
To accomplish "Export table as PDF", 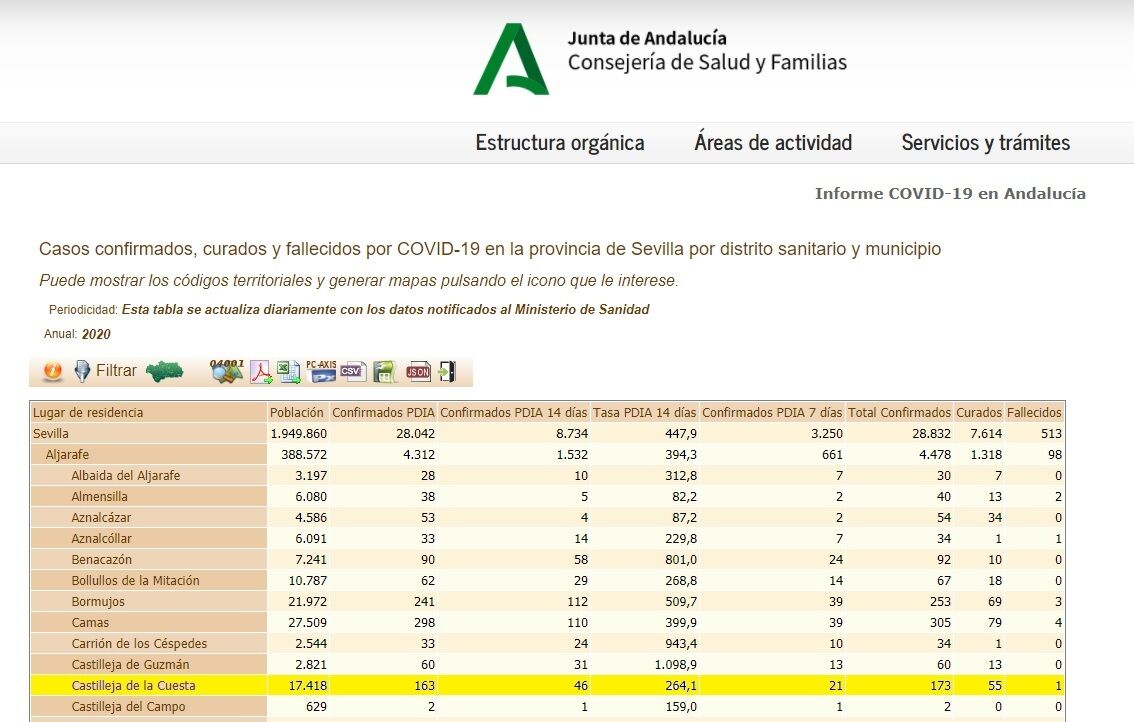I will tap(261, 372).
